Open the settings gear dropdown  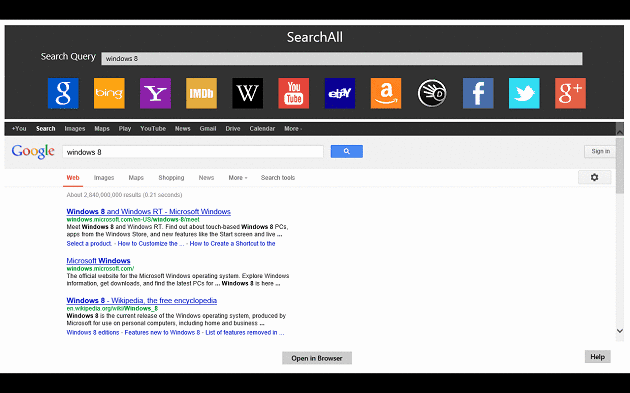pos(595,177)
